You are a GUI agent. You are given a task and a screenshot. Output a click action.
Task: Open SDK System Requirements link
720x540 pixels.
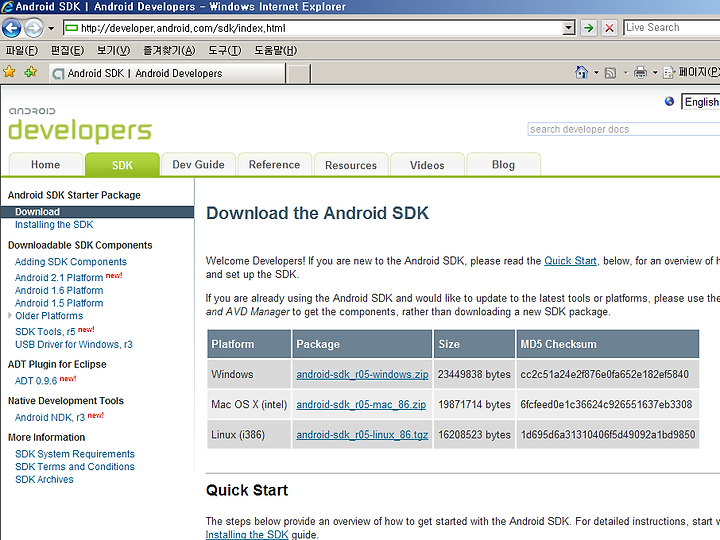pyautogui.click(x=75, y=454)
